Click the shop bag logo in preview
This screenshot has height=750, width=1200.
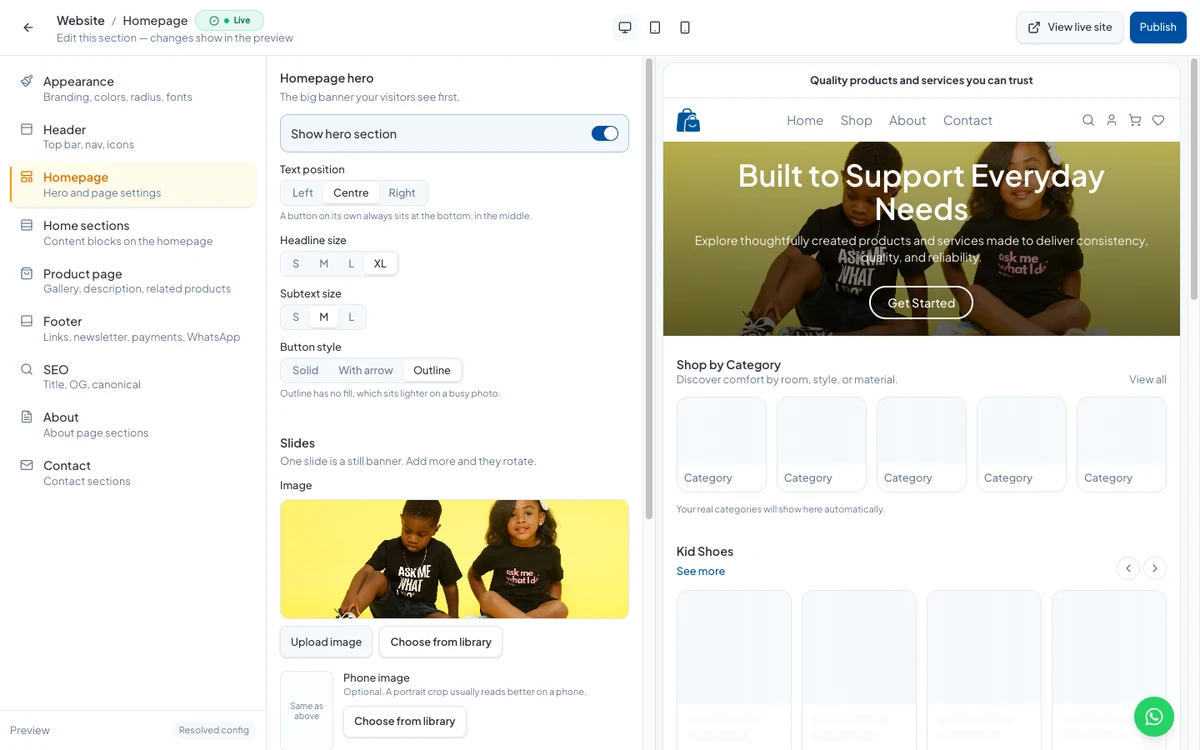click(x=688, y=120)
